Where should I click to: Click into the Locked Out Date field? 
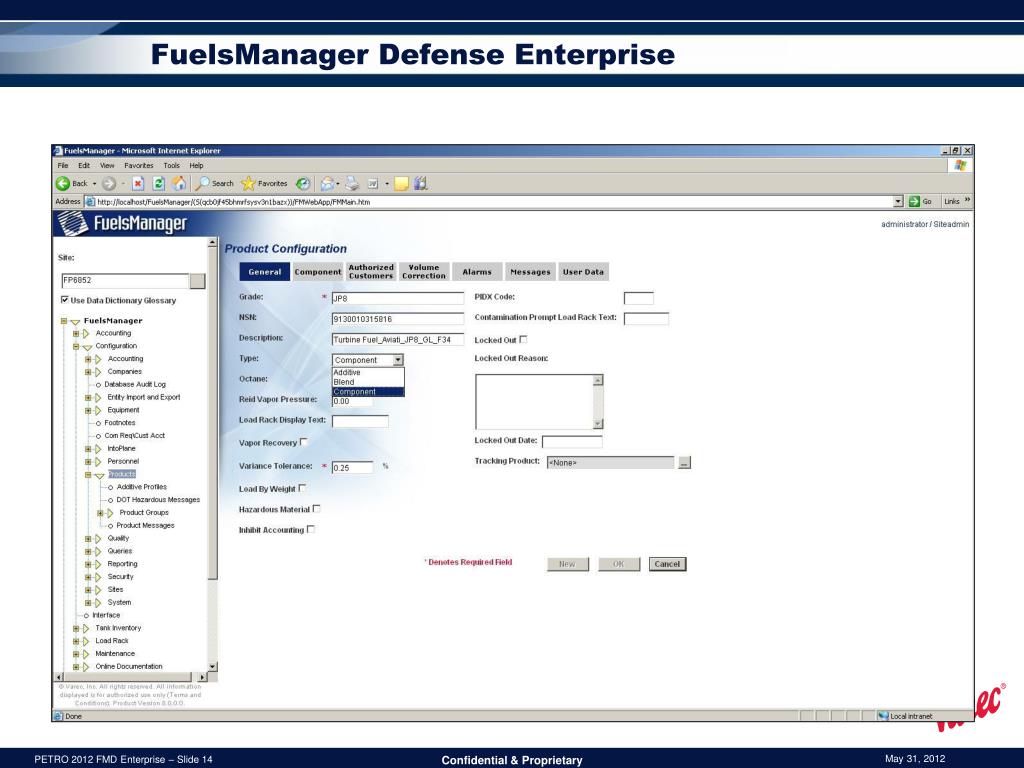[572, 441]
